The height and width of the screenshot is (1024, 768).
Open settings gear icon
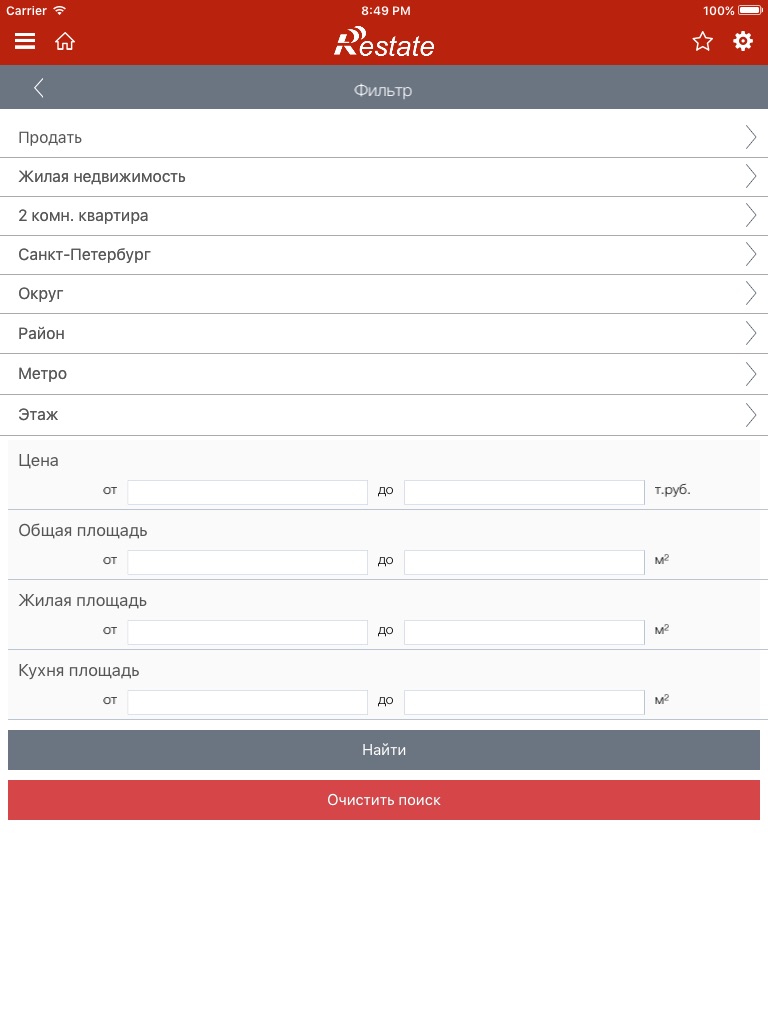743,41
